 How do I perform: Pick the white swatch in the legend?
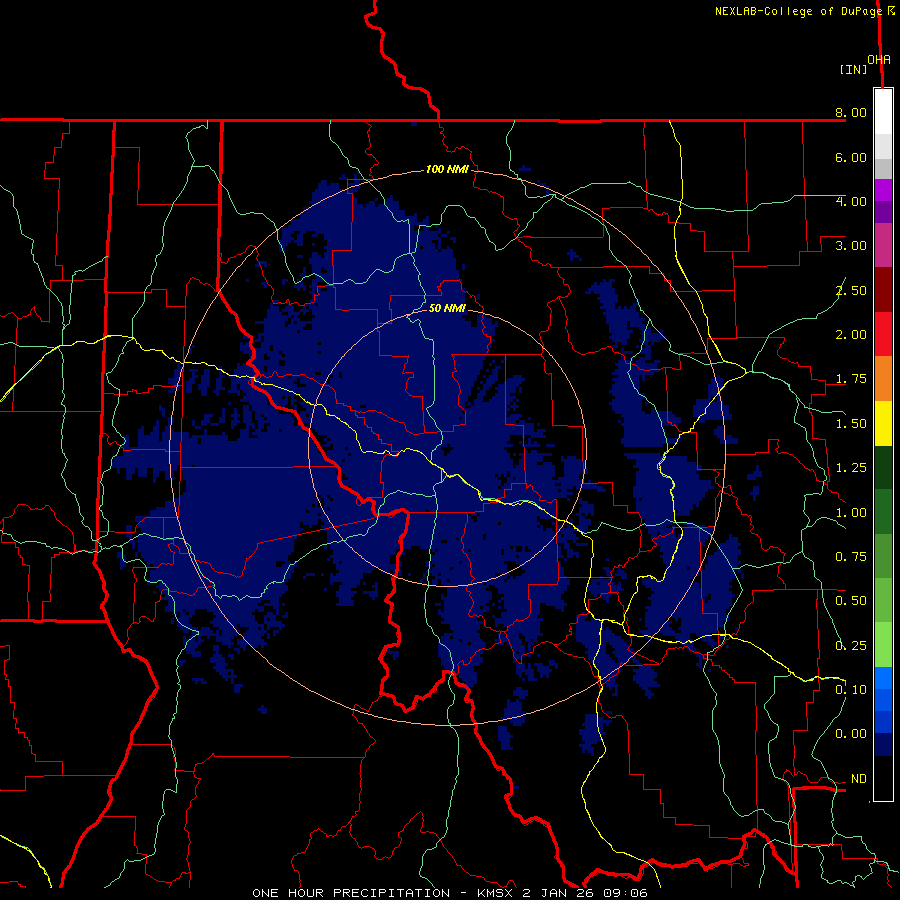tap(883, 112)
